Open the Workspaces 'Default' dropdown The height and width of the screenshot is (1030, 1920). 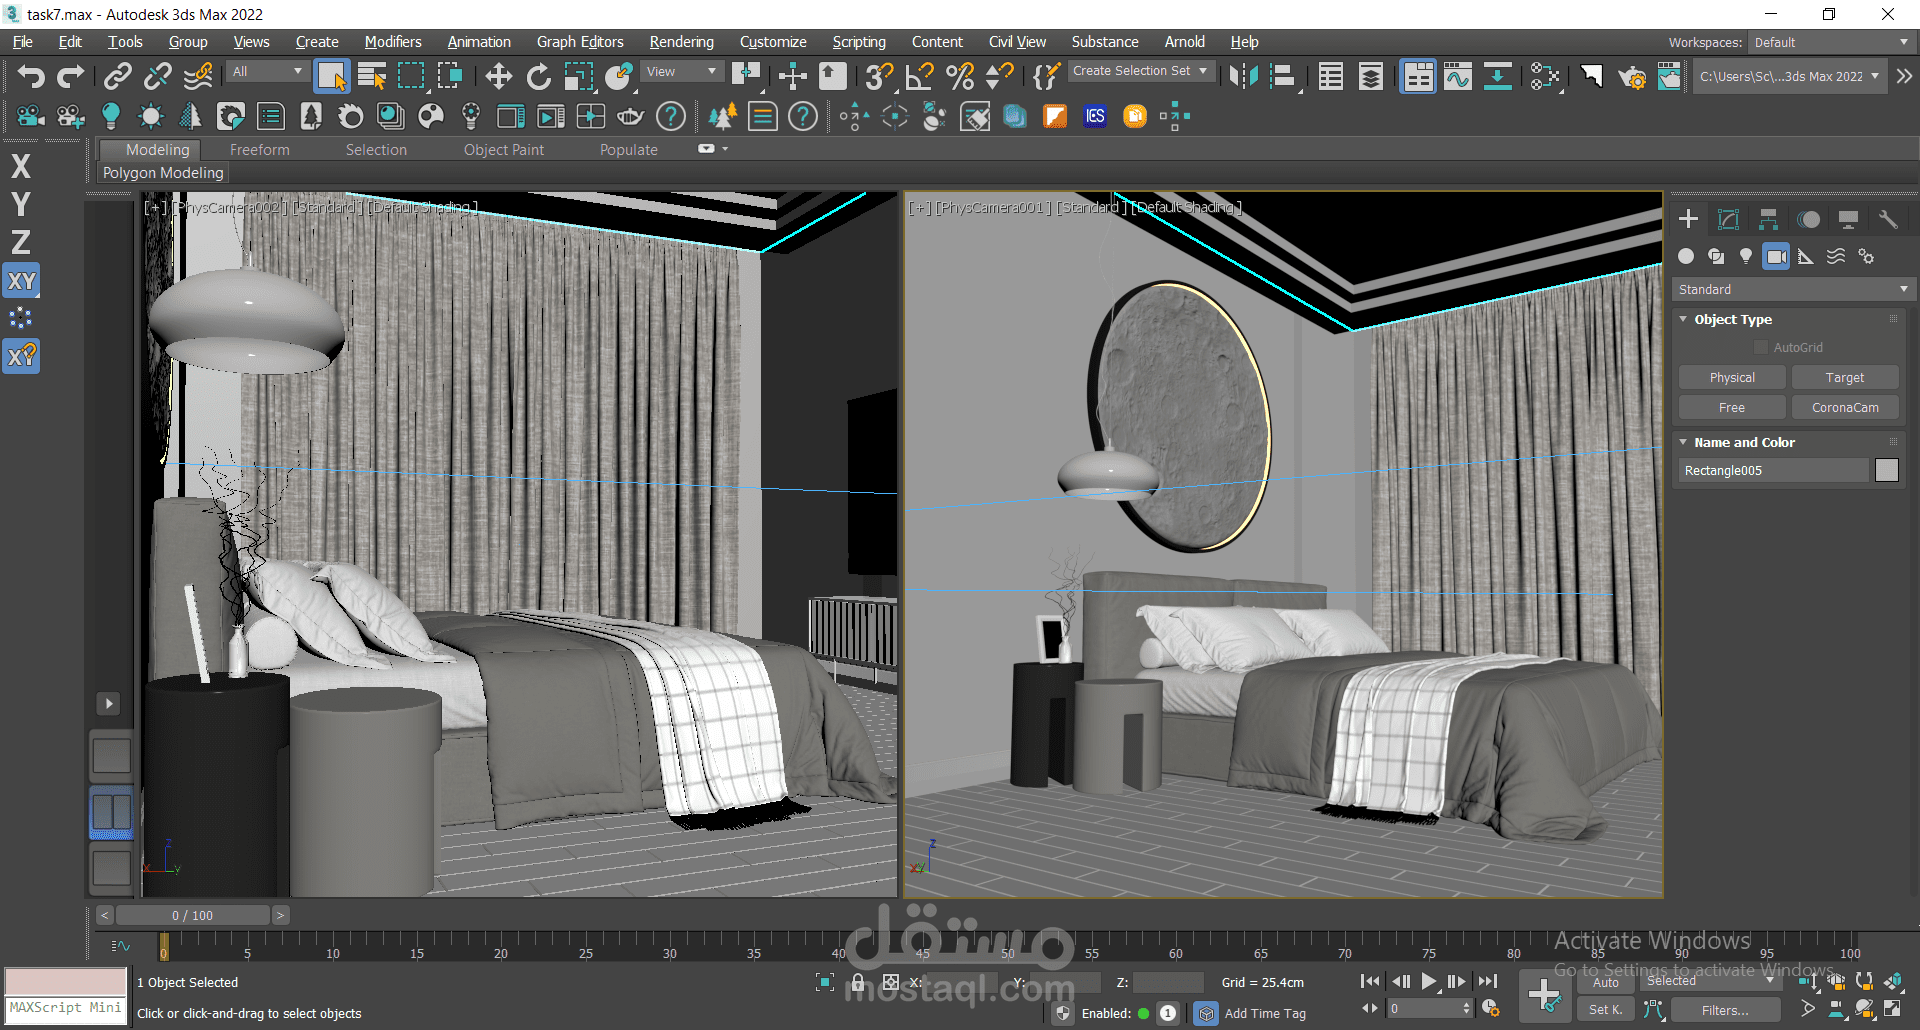(1831, 42)
